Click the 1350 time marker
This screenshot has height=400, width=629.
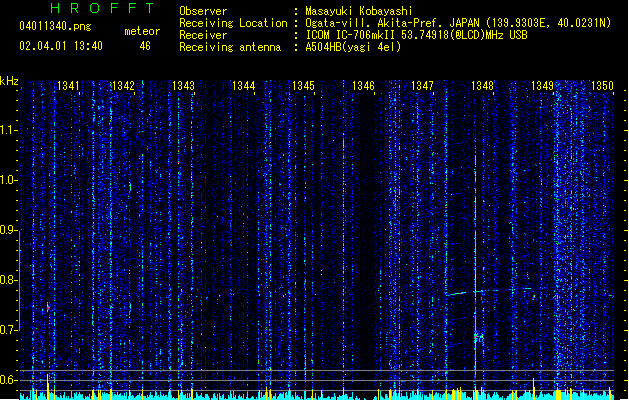pos(602,85)
